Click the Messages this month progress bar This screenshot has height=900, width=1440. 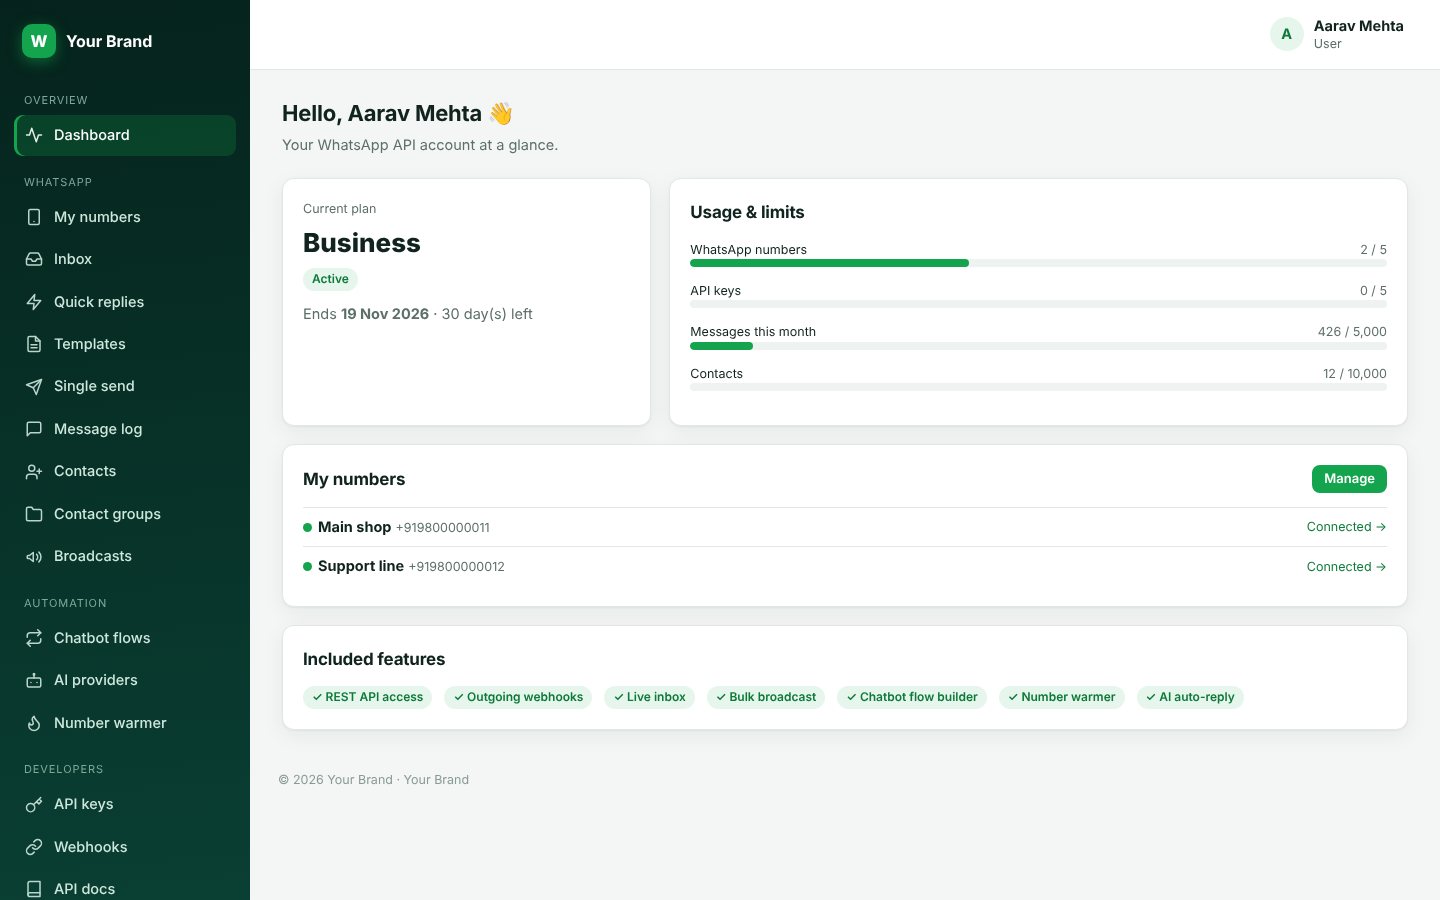1038,346
